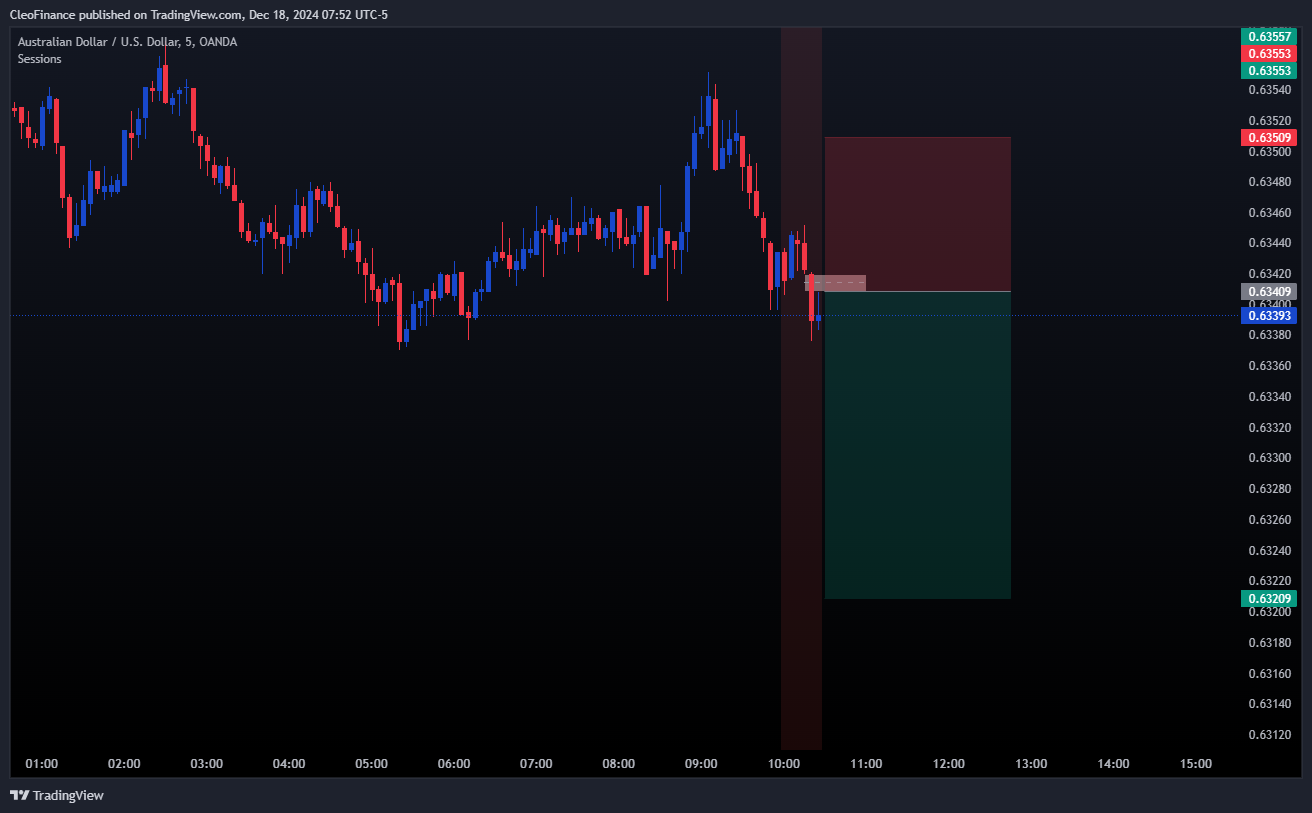Screen dimensions: 1312x813
Task: Click the 0.63360 price axis value
Action: (x=1270, y=366)
